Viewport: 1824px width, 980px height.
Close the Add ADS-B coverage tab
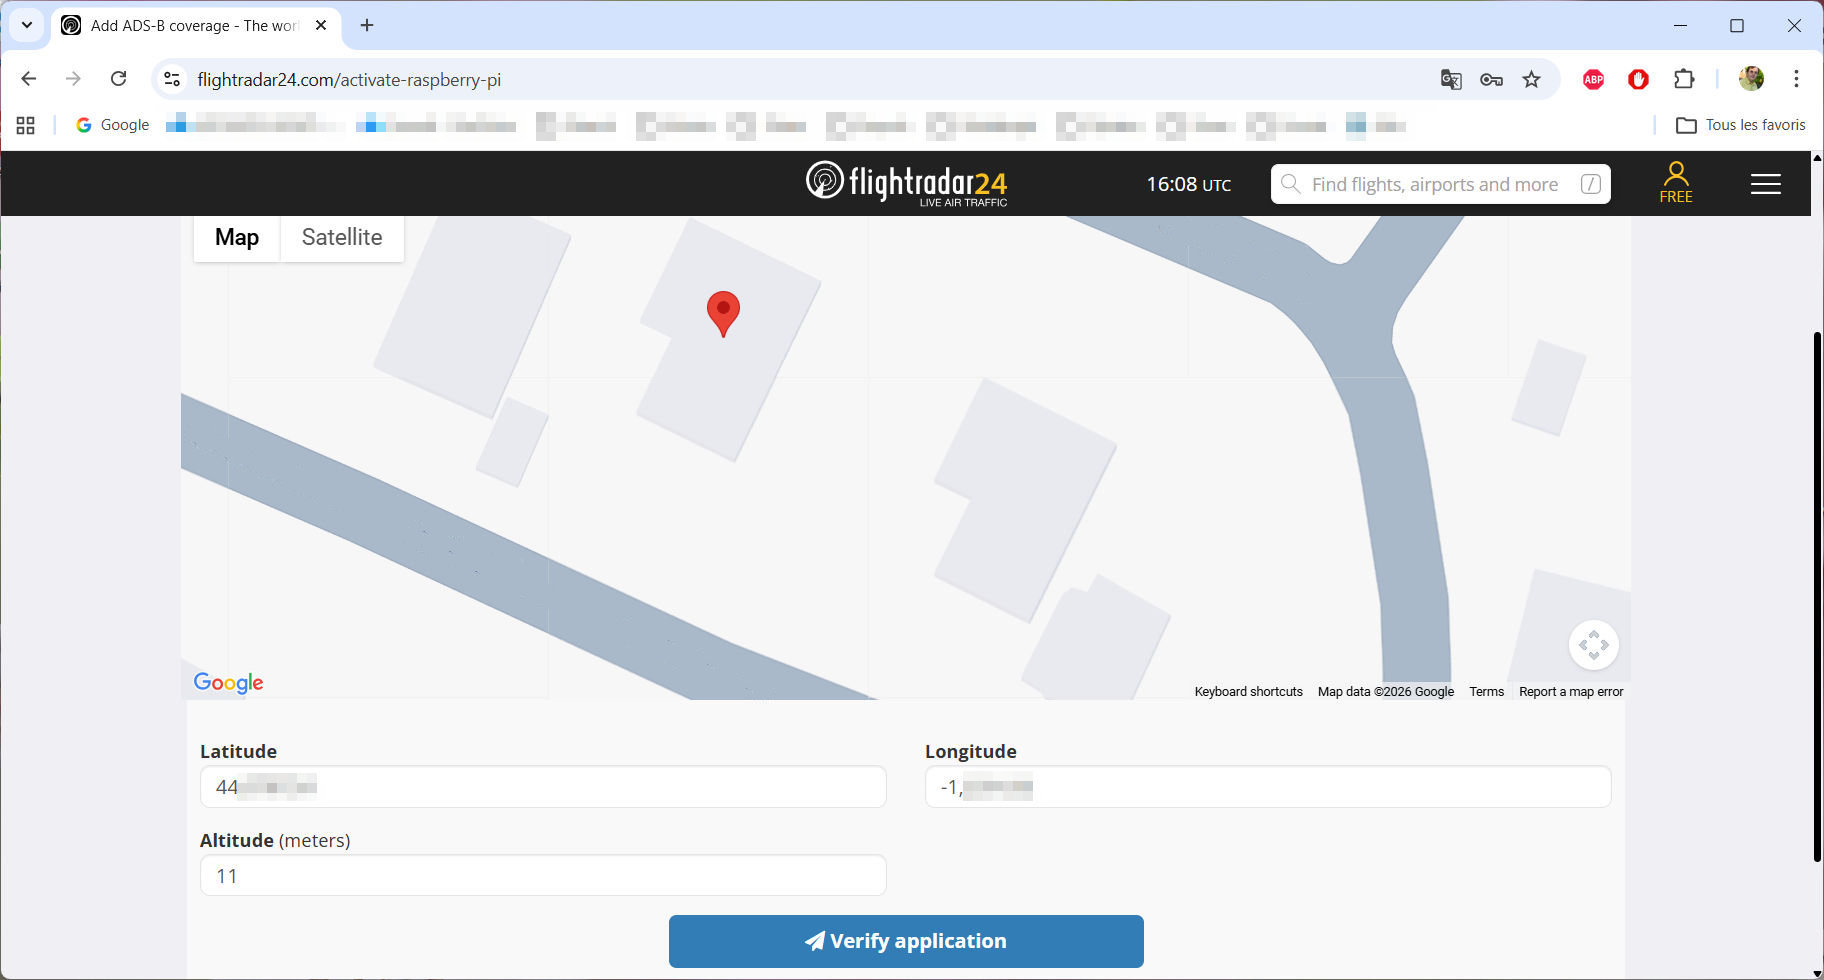(x=321, y=25)
